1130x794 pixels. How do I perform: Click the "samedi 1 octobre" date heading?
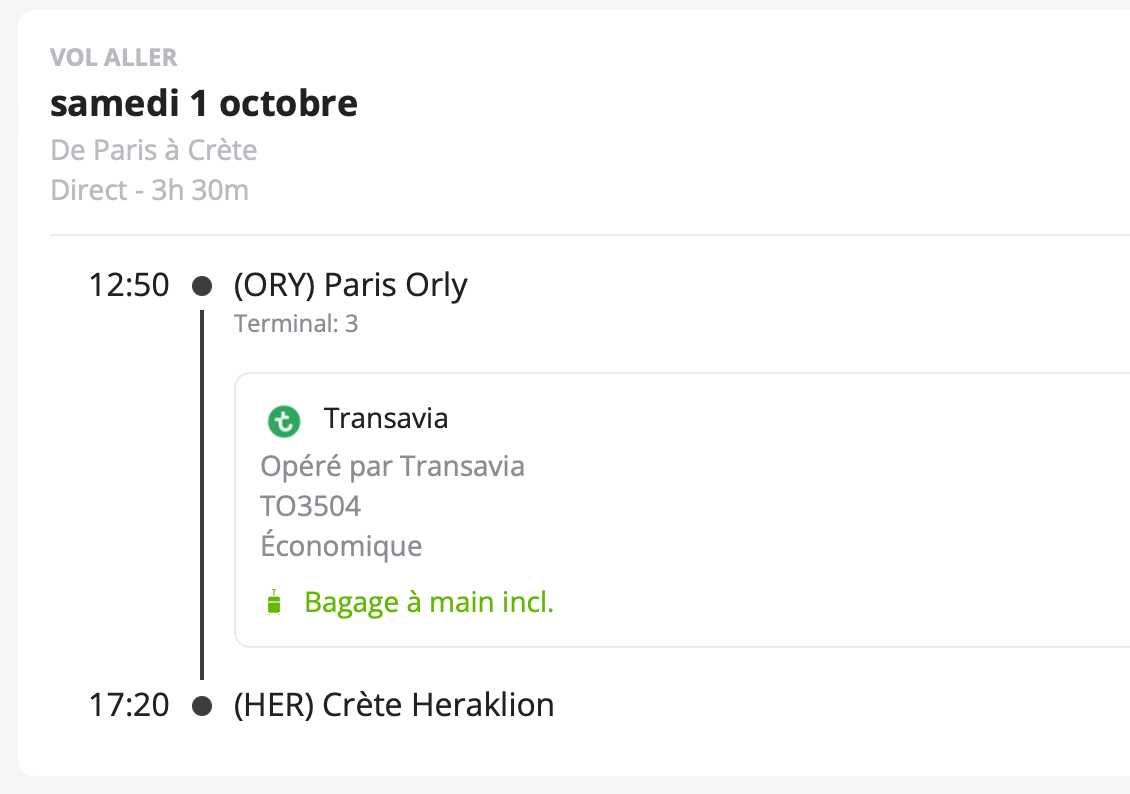(204, 104)
